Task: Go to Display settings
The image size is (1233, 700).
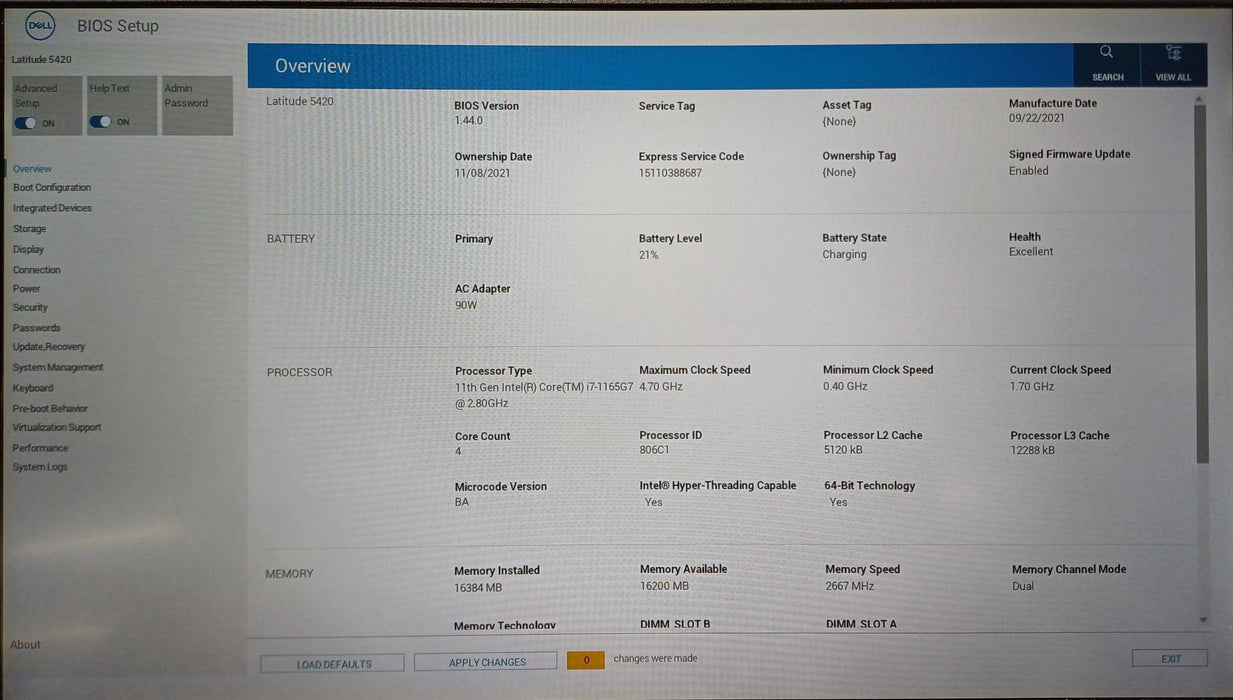Action: pyautogui.click(x=28, y=249)
